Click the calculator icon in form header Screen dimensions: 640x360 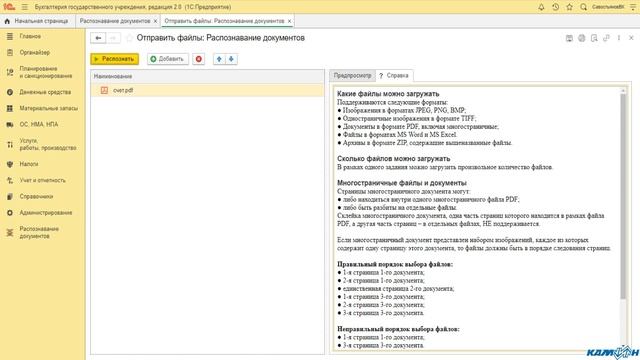click(569, 38)
